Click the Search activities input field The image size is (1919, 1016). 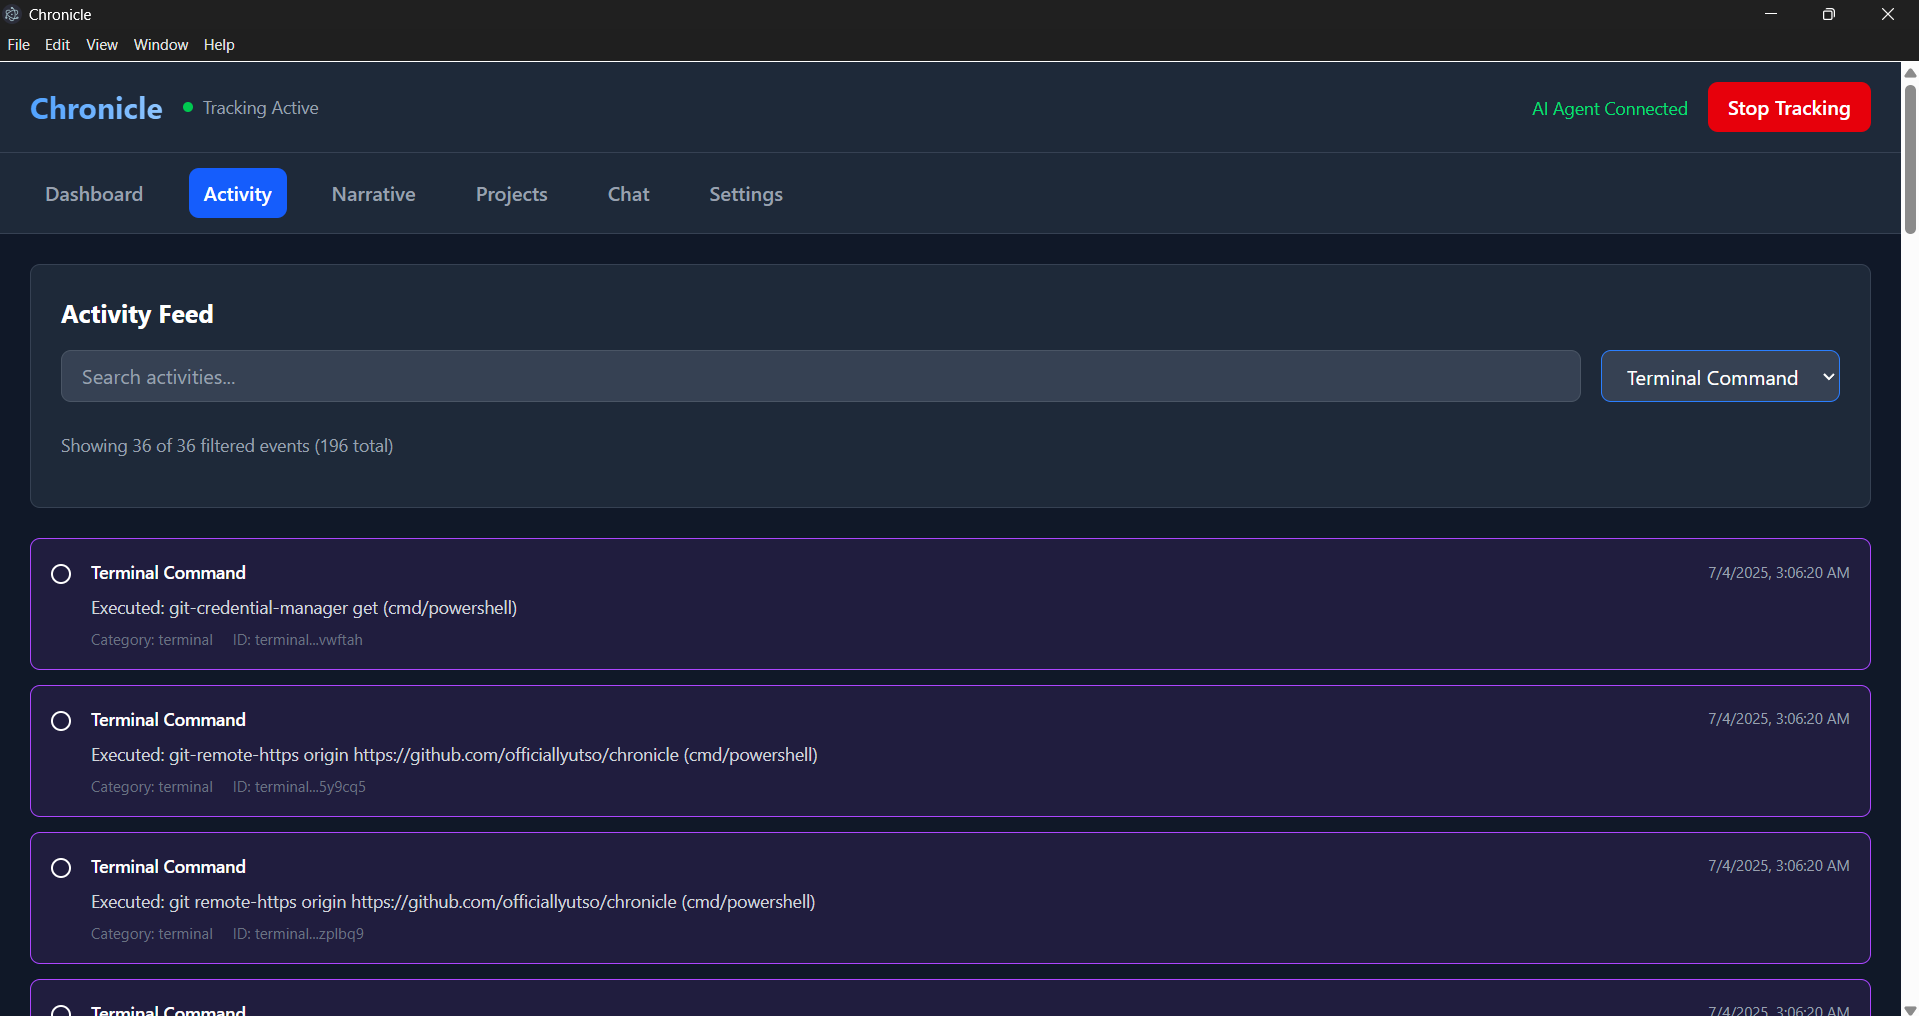click(820, 377)
